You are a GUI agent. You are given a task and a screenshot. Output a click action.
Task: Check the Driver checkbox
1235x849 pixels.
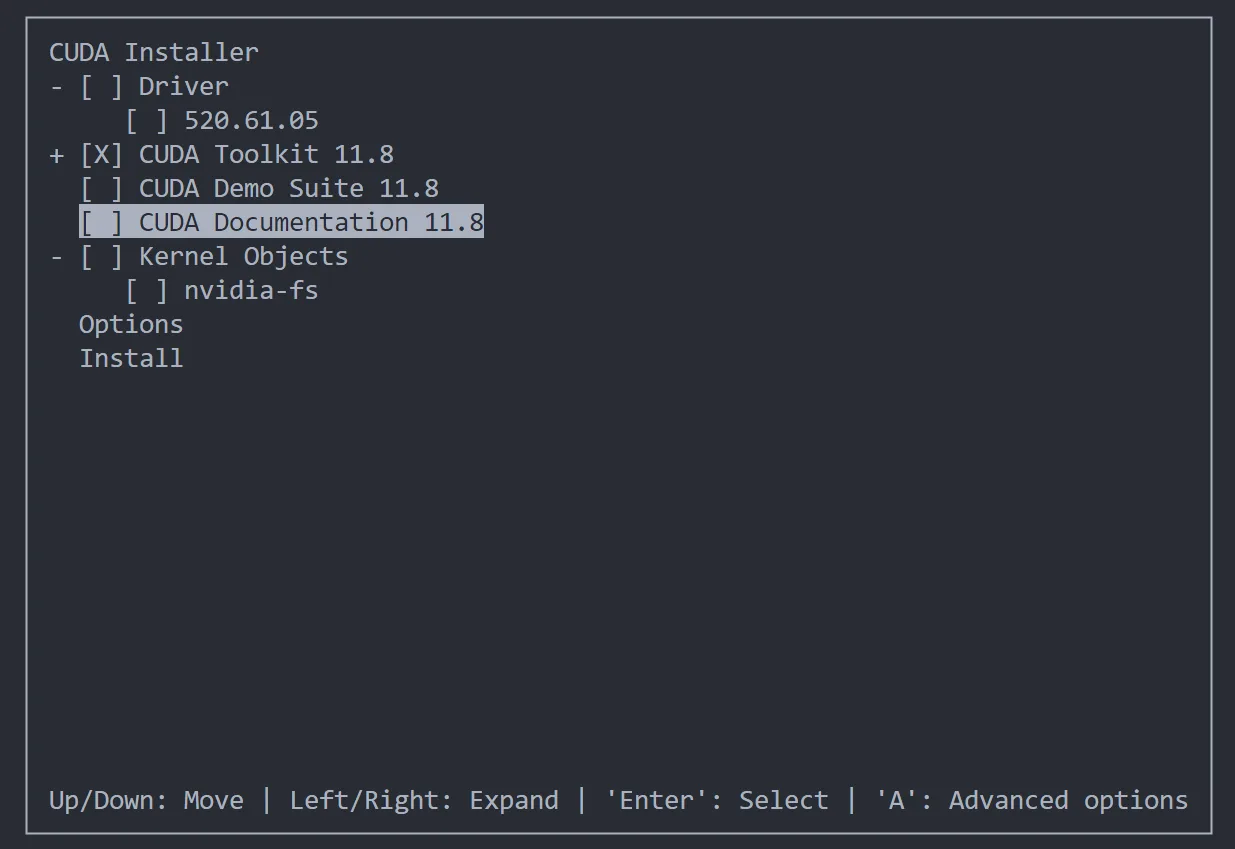(101, 87)
